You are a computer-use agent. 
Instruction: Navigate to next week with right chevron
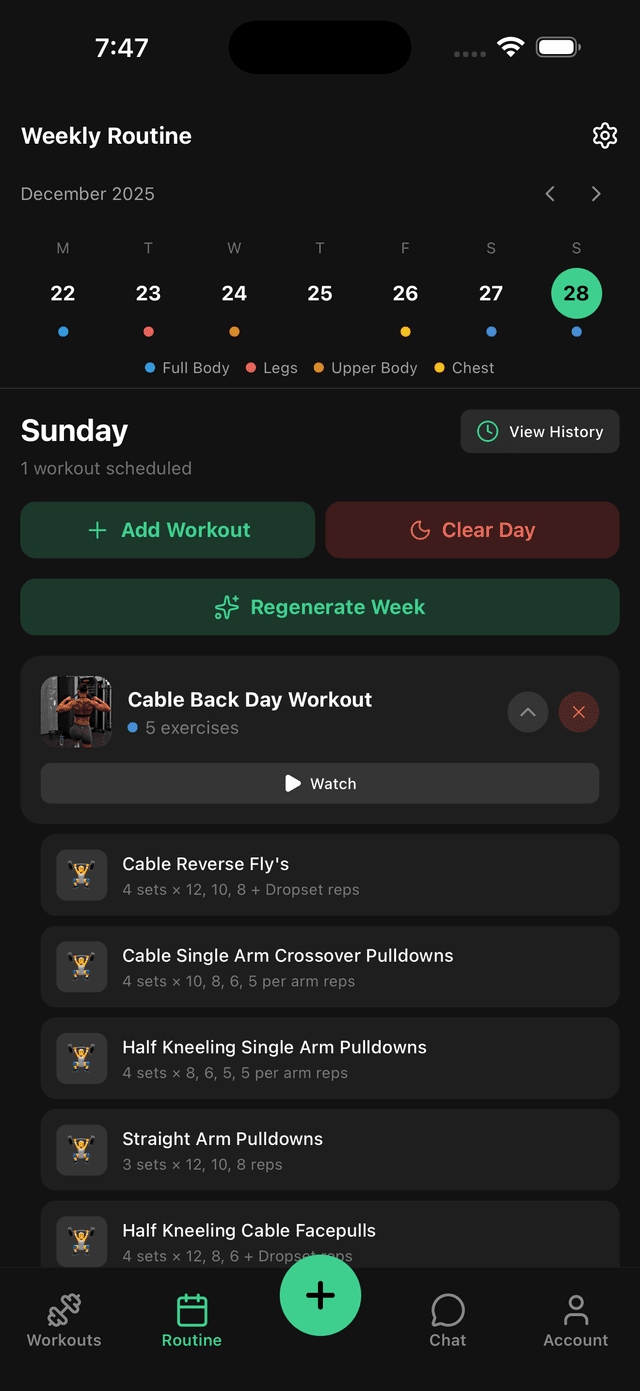coord(596,193)
